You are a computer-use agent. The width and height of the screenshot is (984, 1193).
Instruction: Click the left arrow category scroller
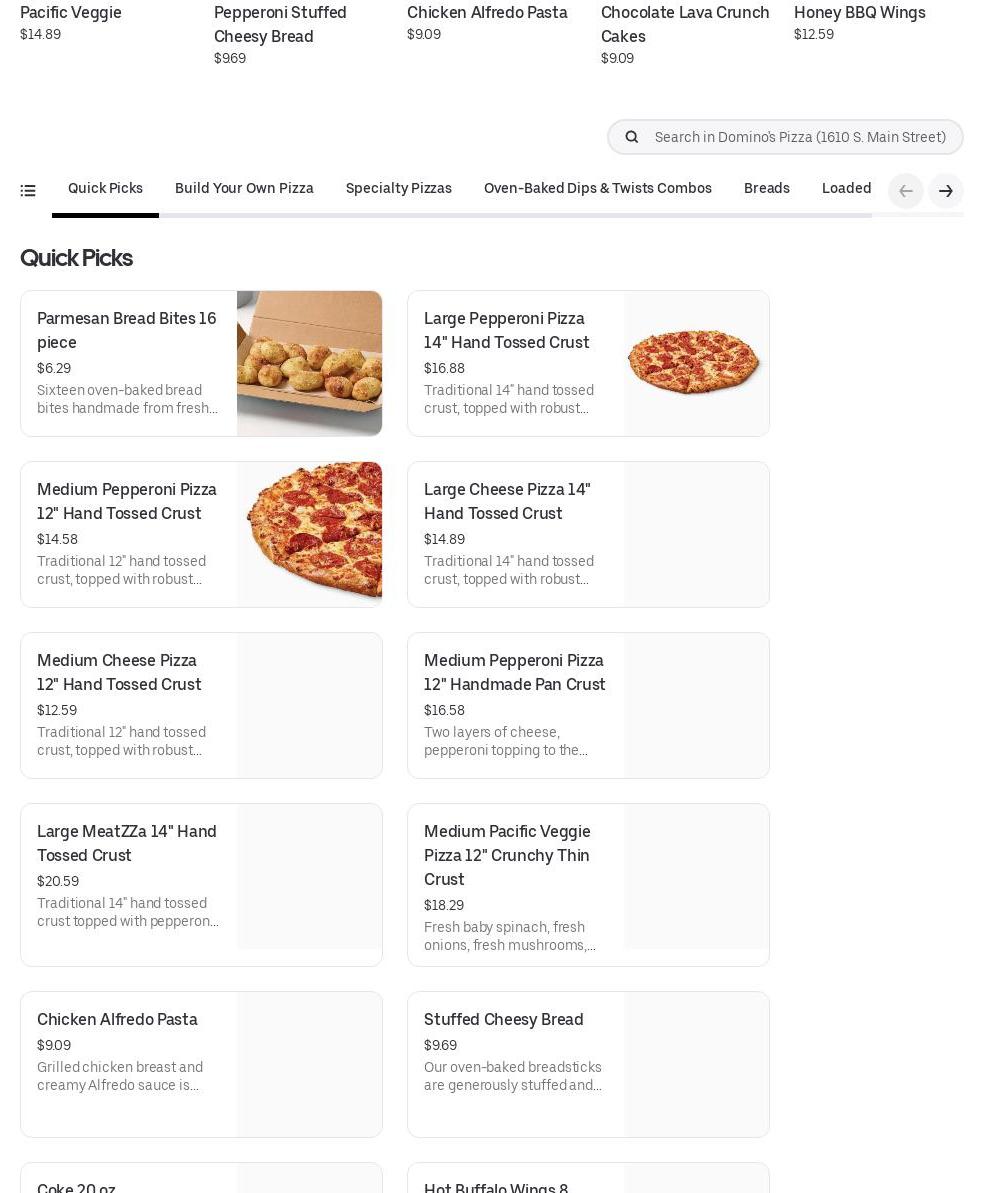pyautogui.click(x=905, y=191)
